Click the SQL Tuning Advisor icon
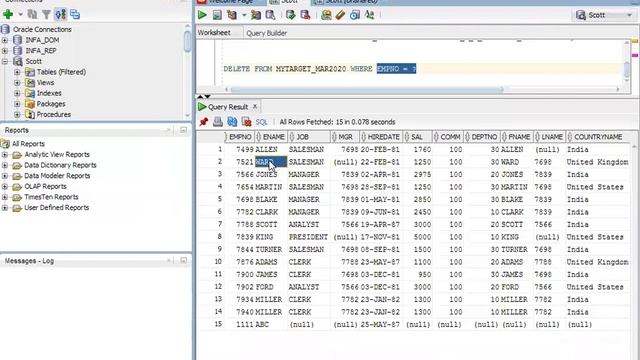This screenshot has width=640, height=360. pos(270,15)
